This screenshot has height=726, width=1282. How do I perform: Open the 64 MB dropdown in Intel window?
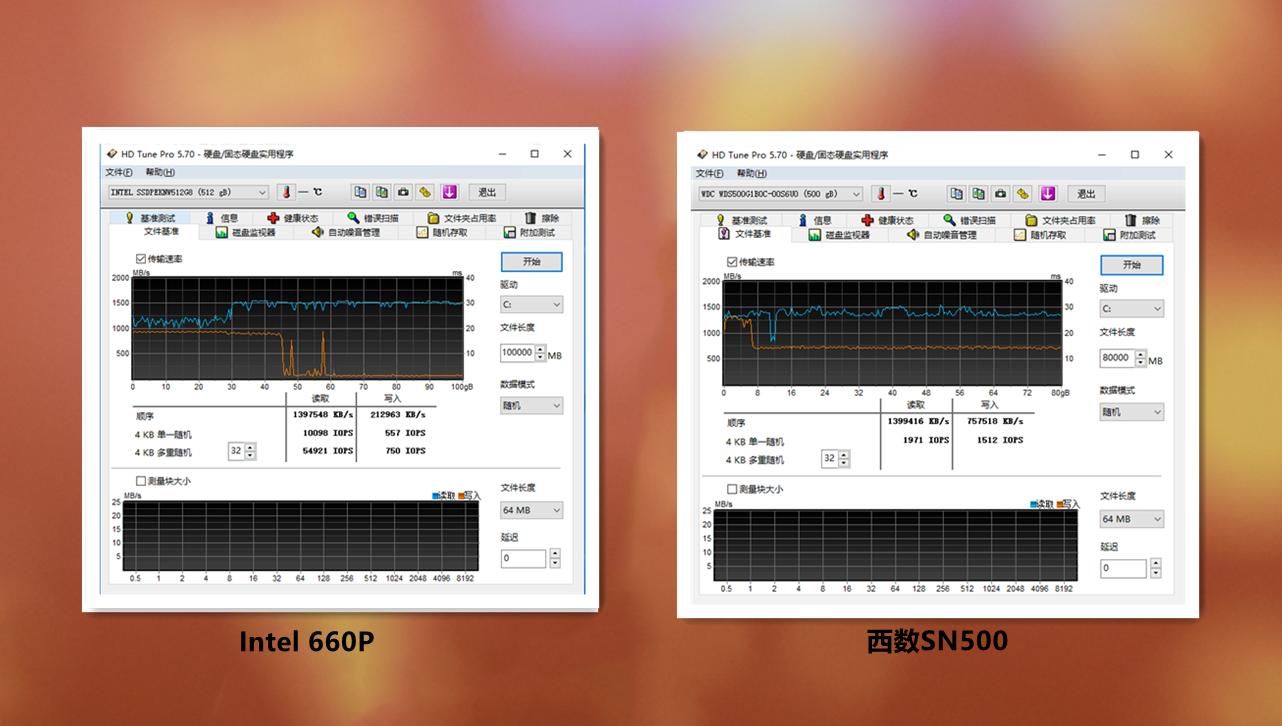531,510
